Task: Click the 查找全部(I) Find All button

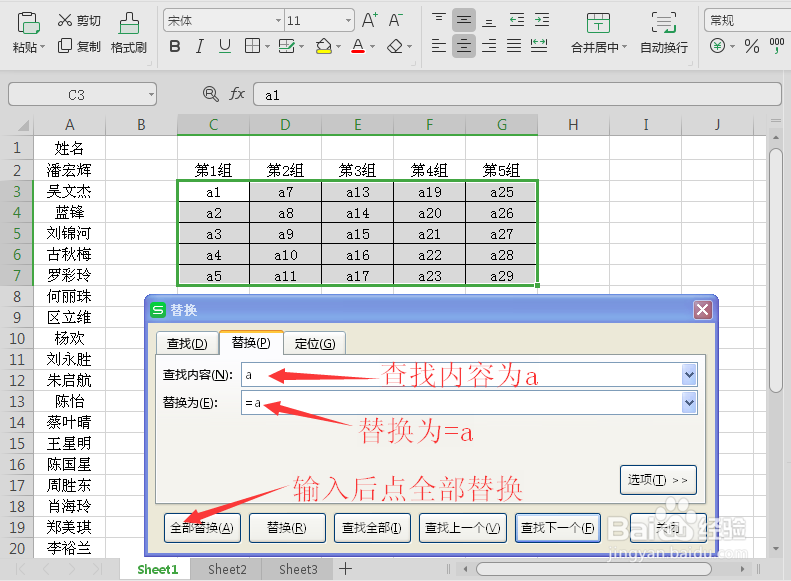Action: [372, 528]
